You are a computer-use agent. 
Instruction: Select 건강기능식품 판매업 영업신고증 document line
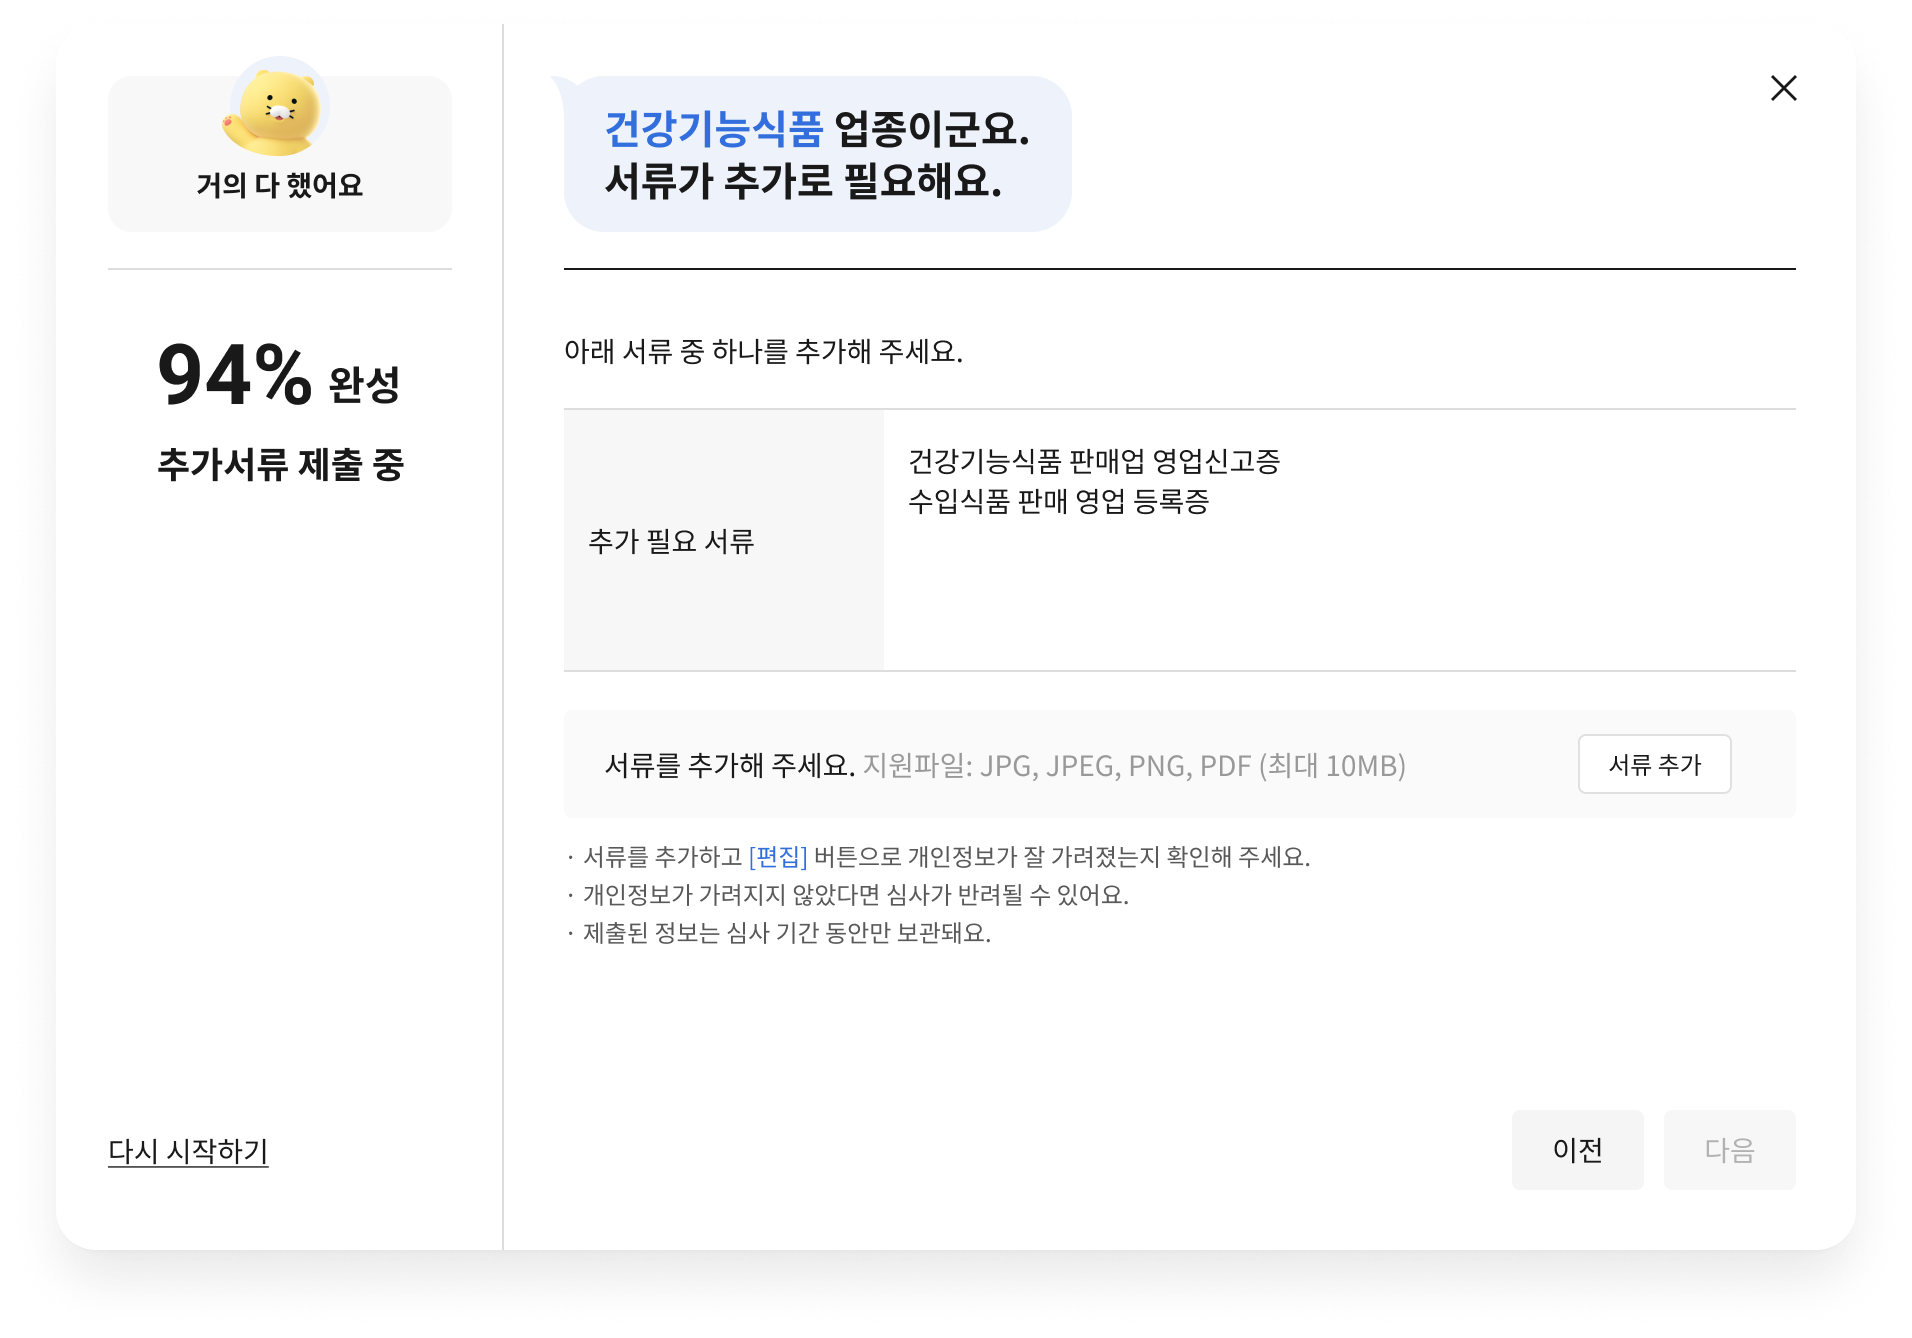coord(1094,461)
